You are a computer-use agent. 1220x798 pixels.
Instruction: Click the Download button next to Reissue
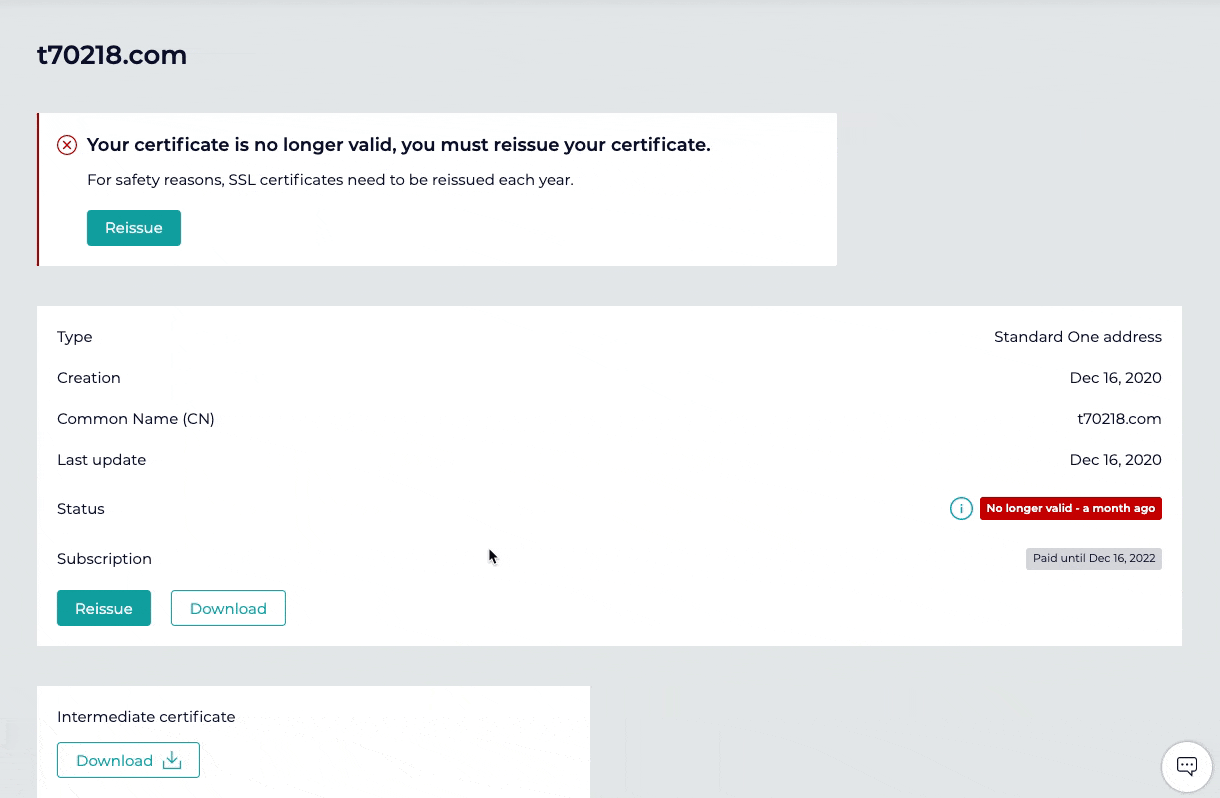[228, 609]
